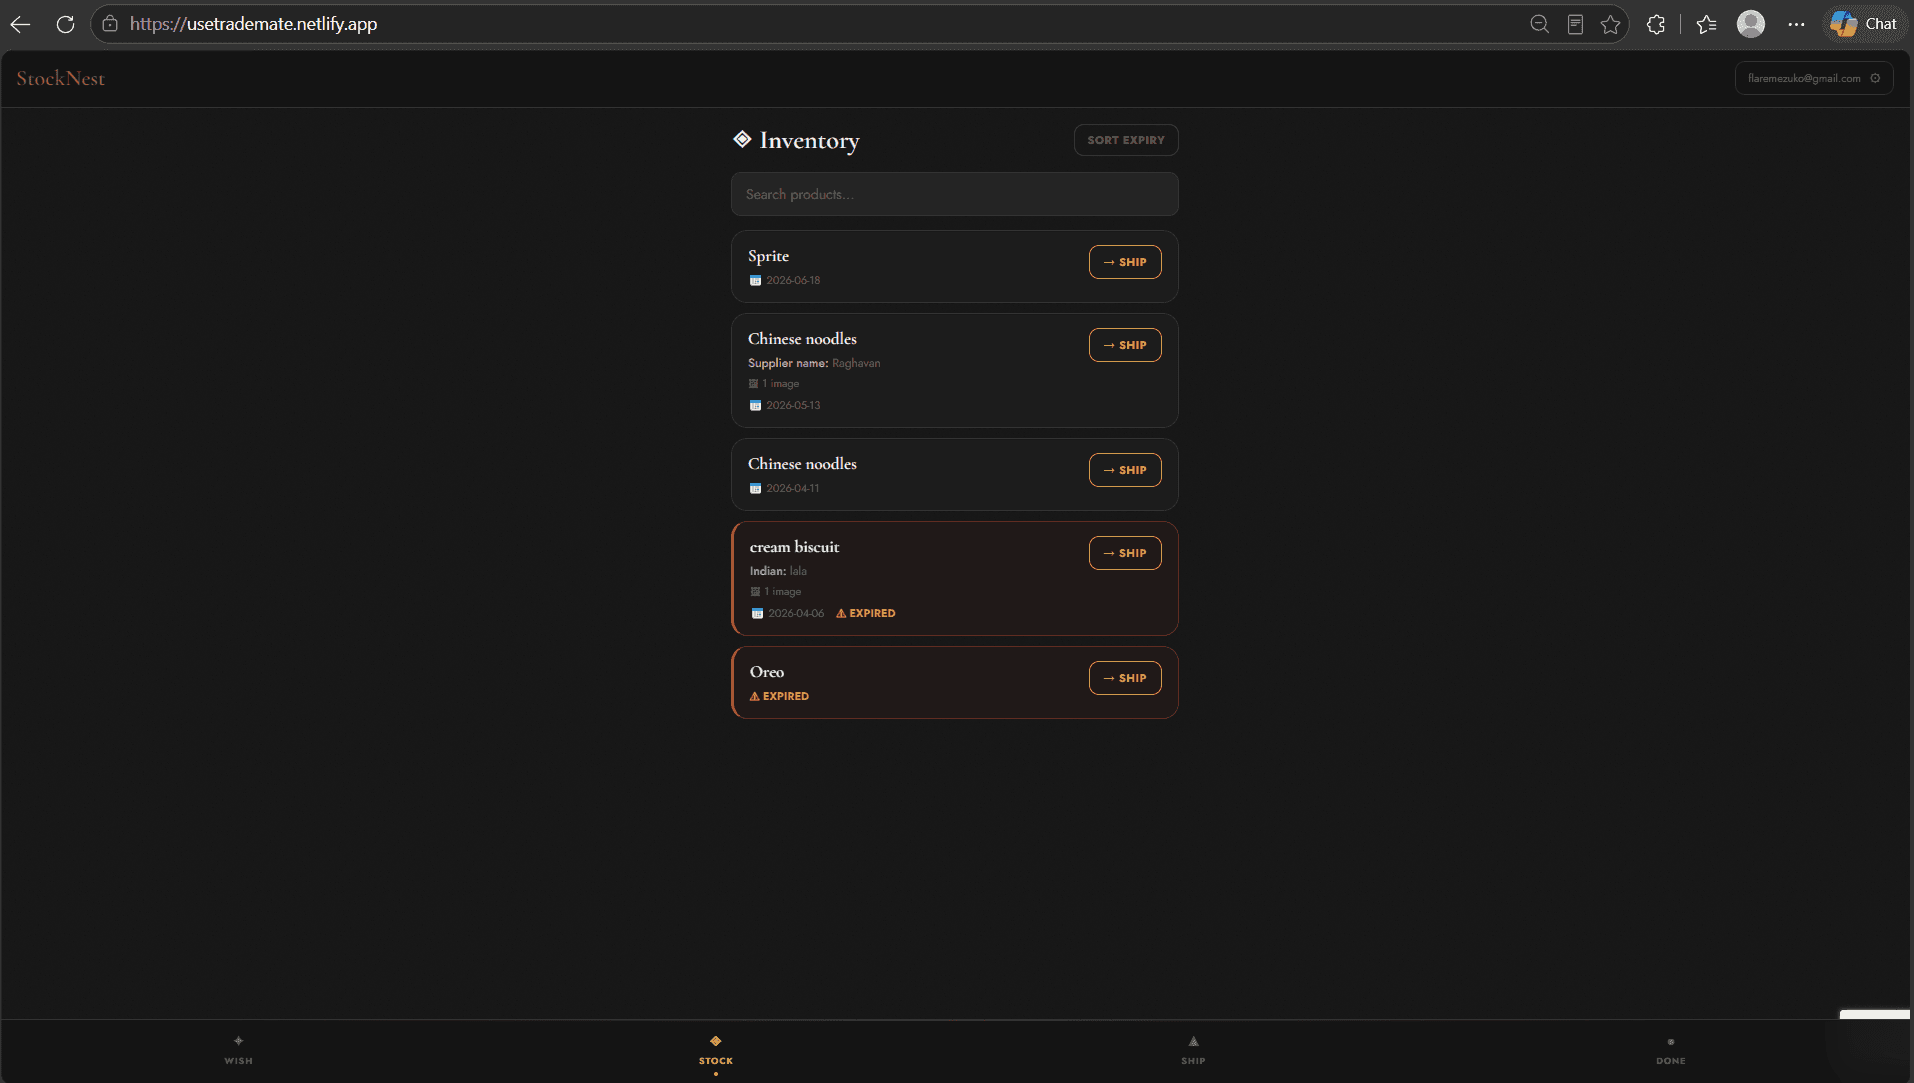
Task: Click the Indian: lala field text
Action: click(778, 571)
